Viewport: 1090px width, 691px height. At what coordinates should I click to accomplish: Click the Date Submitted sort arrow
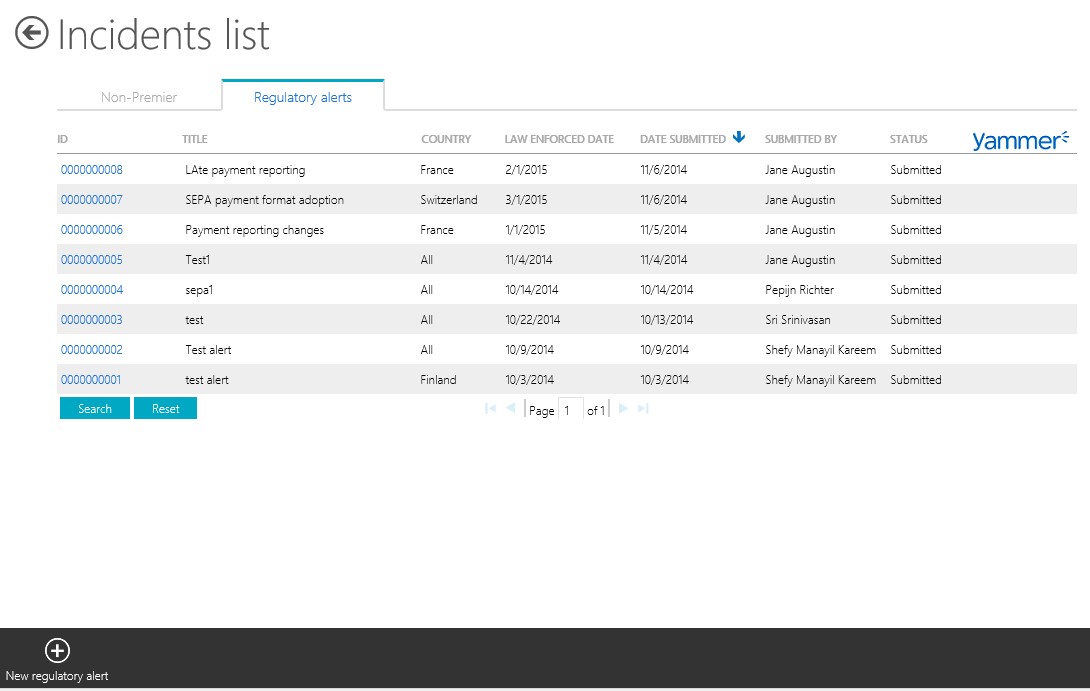[x=739, y=138]
